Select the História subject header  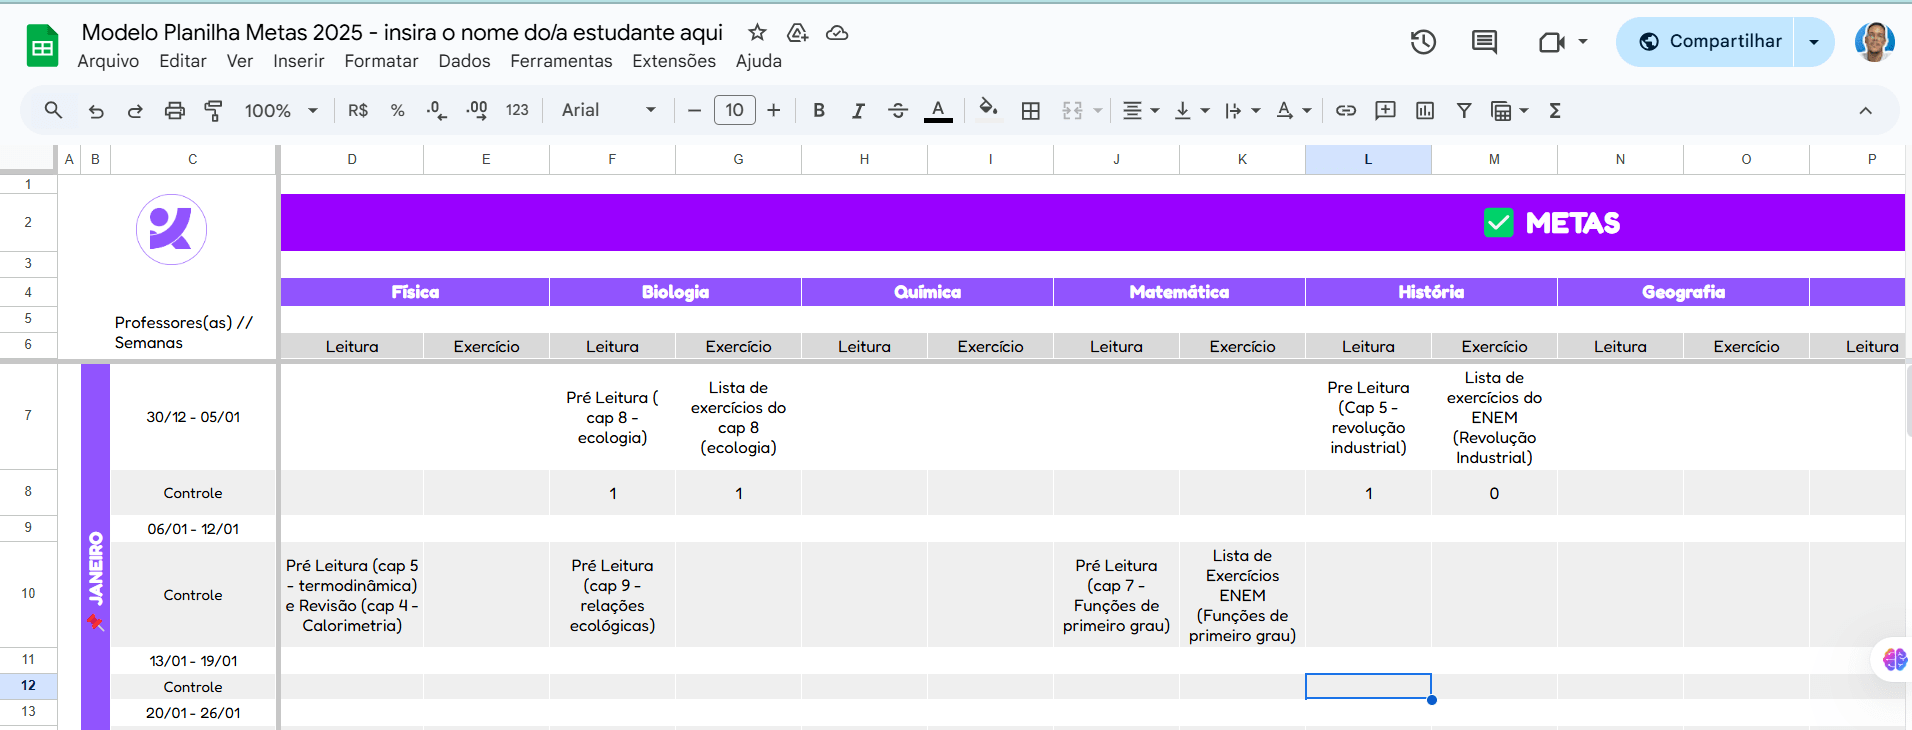pos(1431,292)
